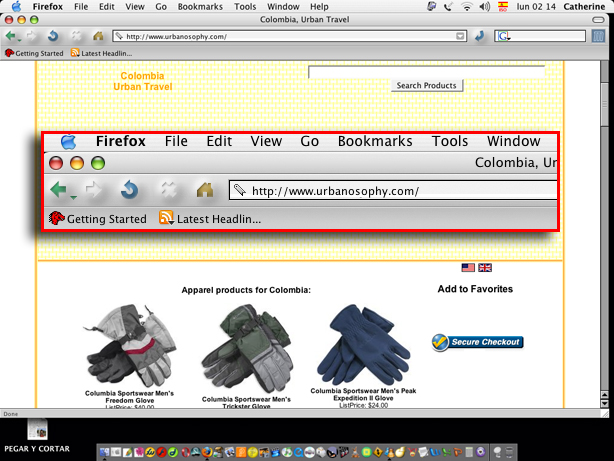Open the Help menu
This screenshot has width=614, height=461.
pos(319,6)
